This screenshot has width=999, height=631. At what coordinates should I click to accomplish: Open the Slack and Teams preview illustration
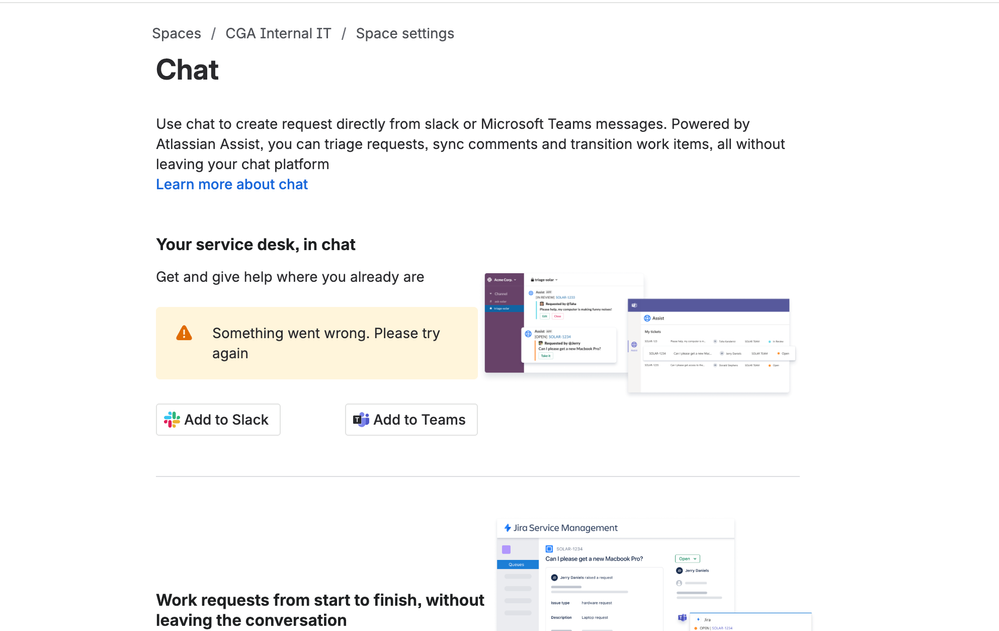pyautogui.click(x=639, y=333)
